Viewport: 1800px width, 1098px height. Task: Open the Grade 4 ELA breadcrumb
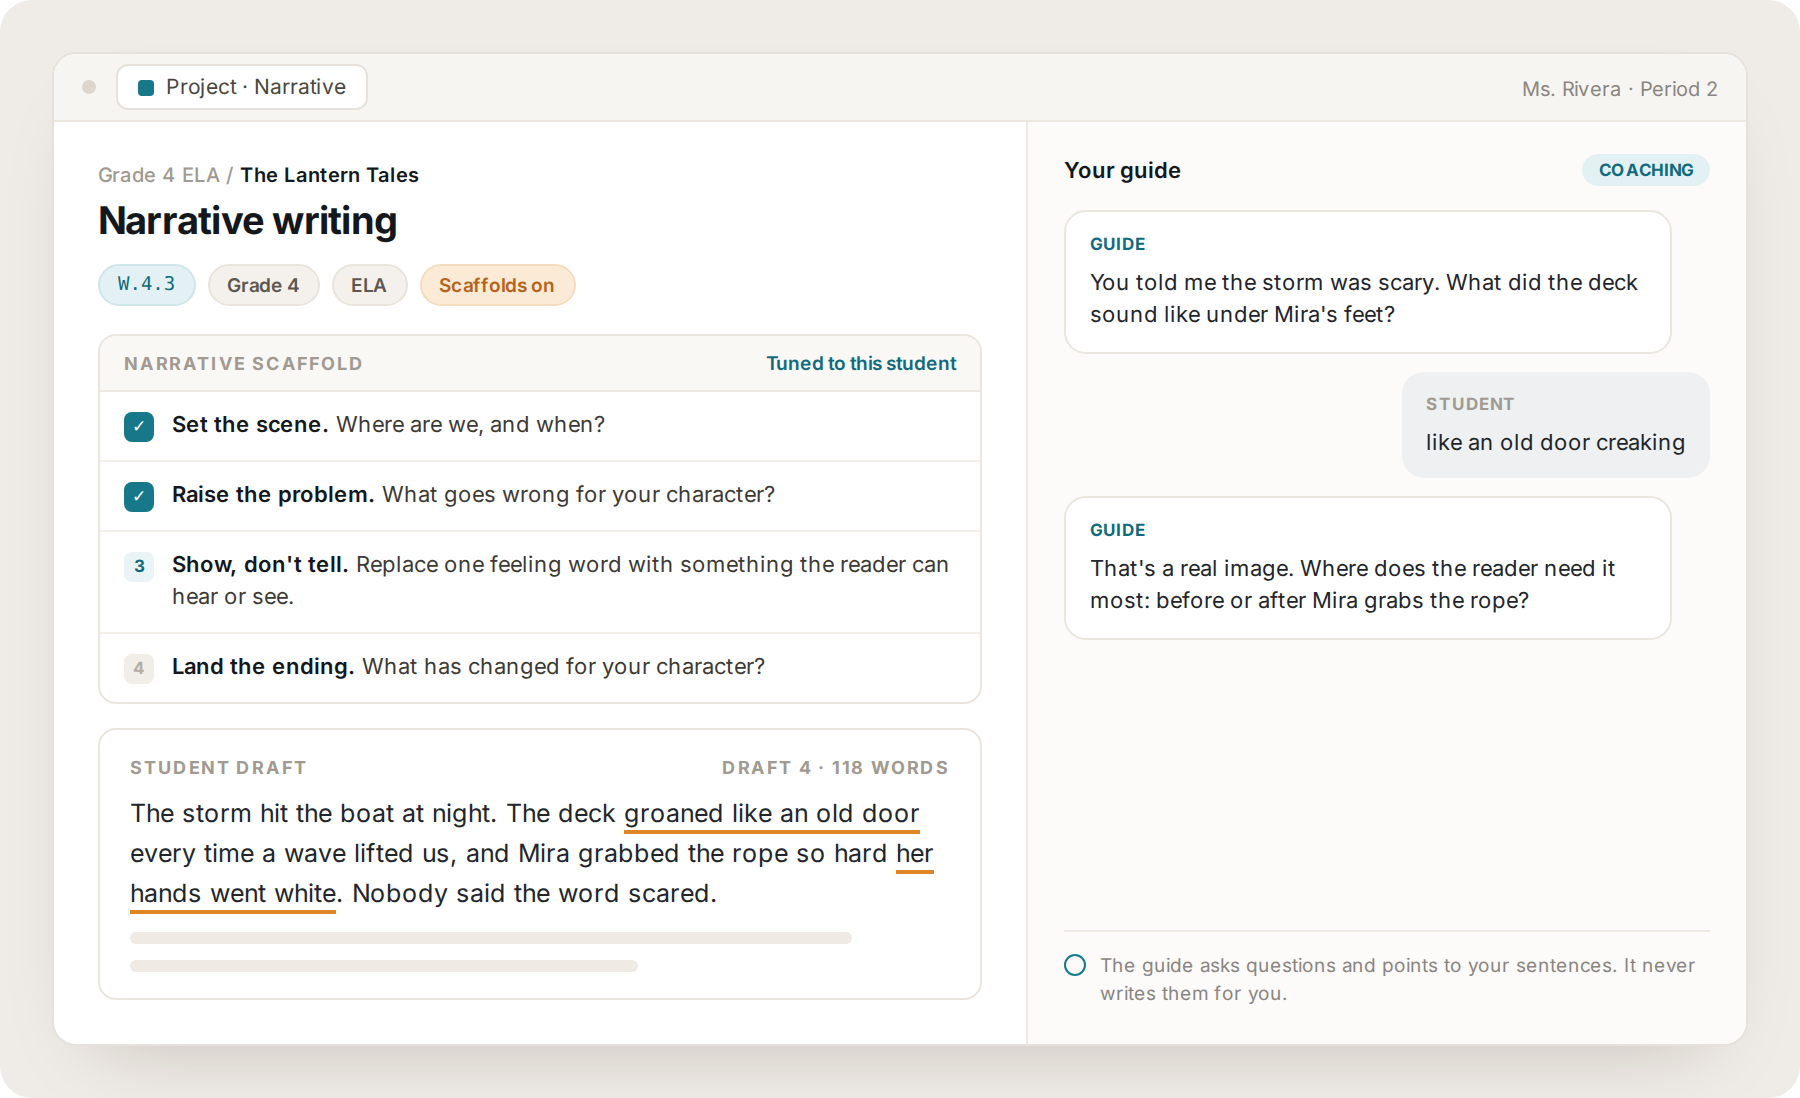pos(159,175)
